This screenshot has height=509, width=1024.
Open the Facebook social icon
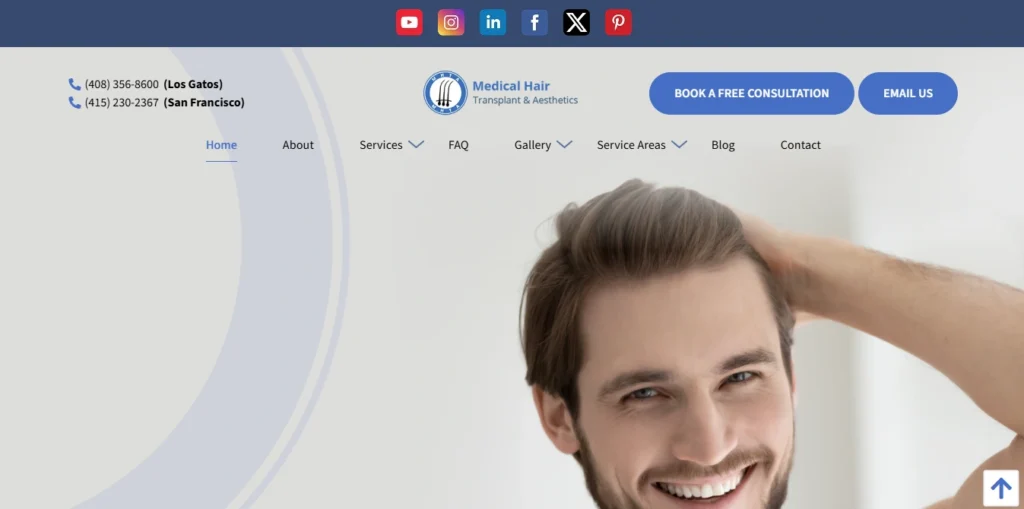pos(534,22)
